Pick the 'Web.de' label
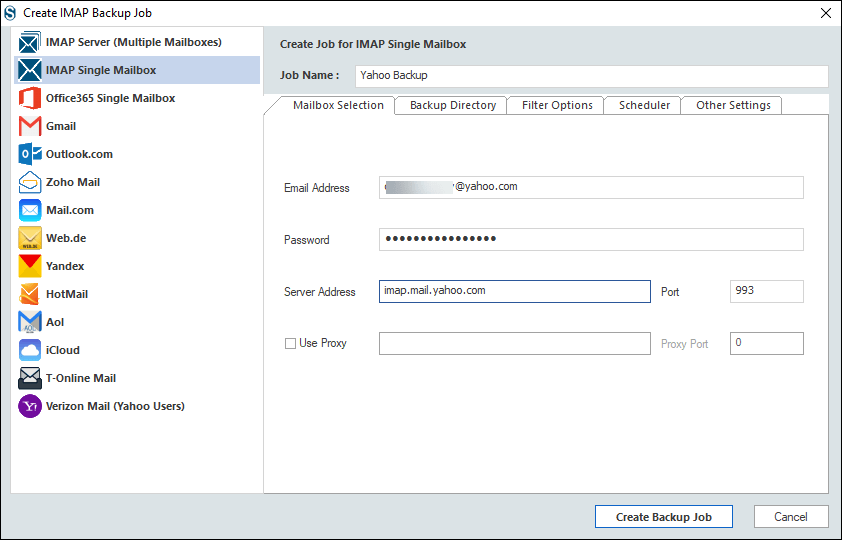 point(66,238)
